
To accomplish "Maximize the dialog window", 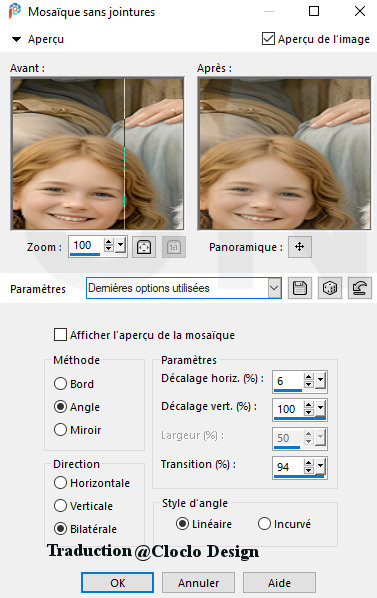I will coord(314,11).
